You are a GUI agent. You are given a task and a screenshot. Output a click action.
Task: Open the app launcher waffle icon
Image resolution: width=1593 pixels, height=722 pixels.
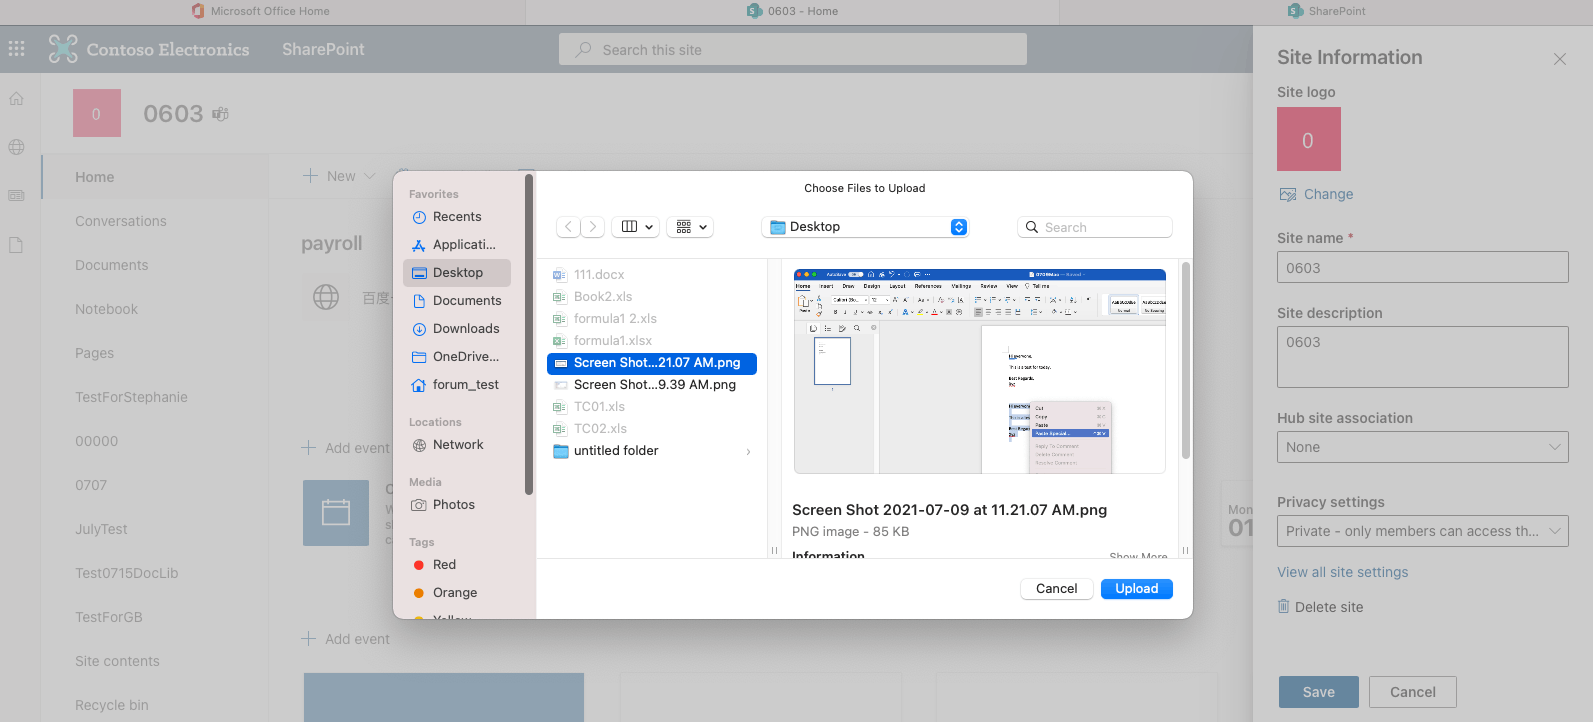(x=16, y=49)
